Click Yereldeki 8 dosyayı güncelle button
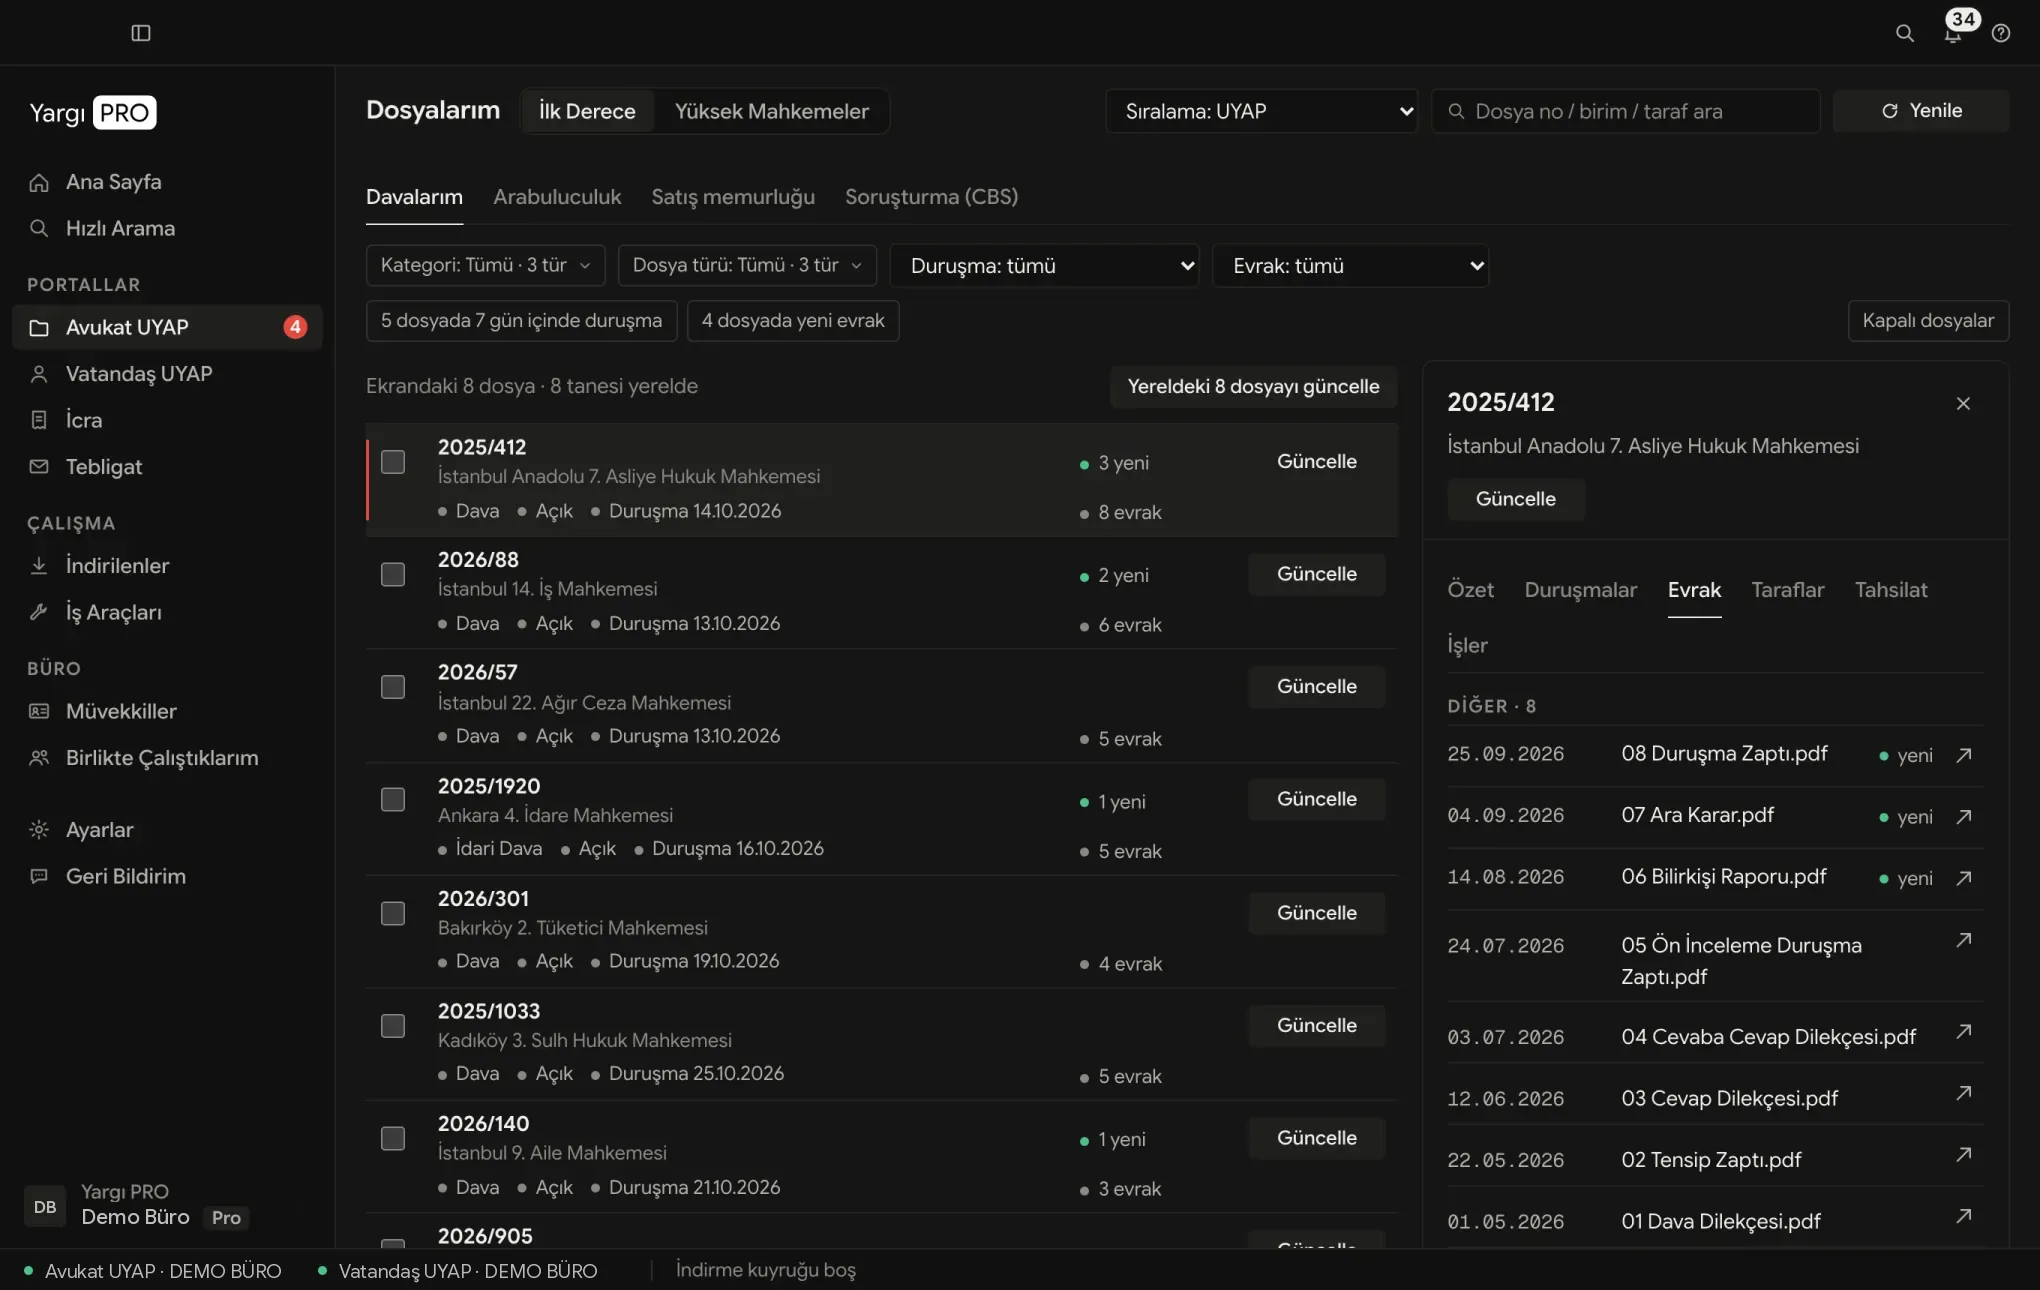The image size is (2040, 1290). (1254, 387)
